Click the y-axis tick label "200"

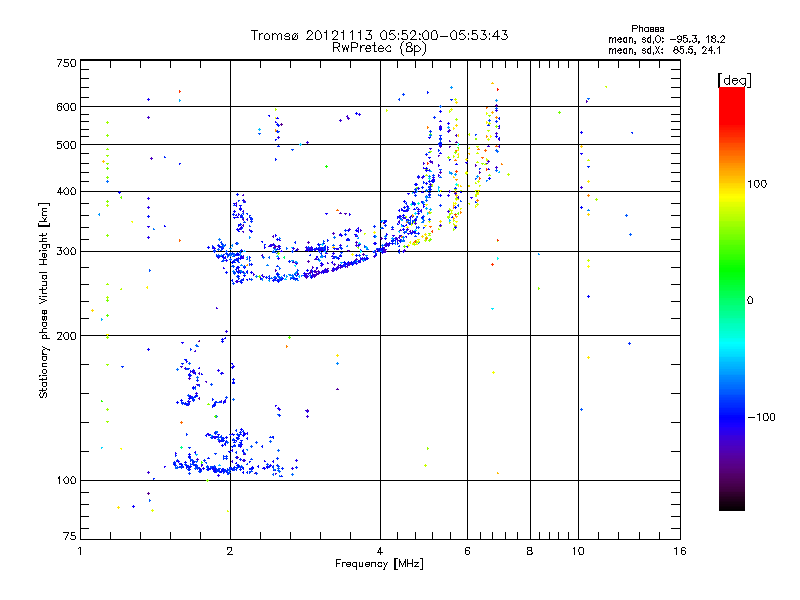(66, 336)
